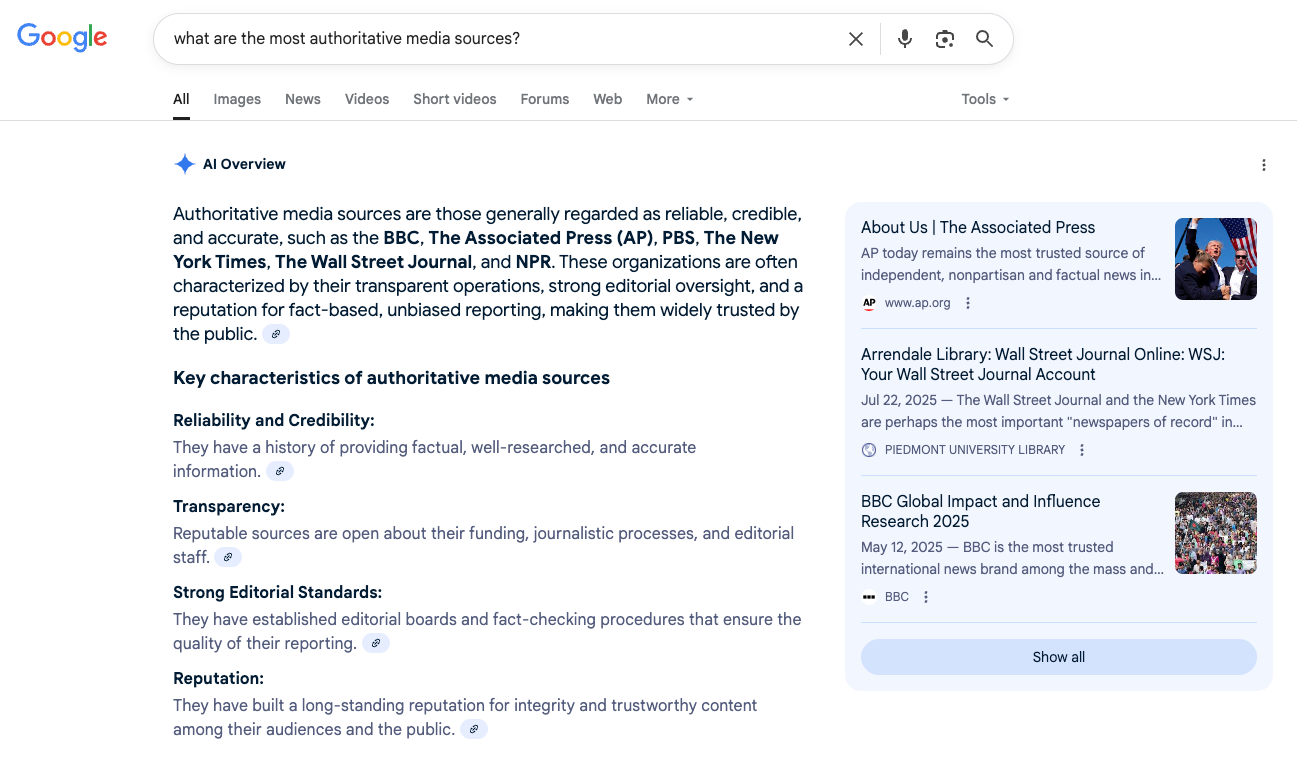Click the AP favicon on the first source card

pyautogui.click(x=869, y=303)
